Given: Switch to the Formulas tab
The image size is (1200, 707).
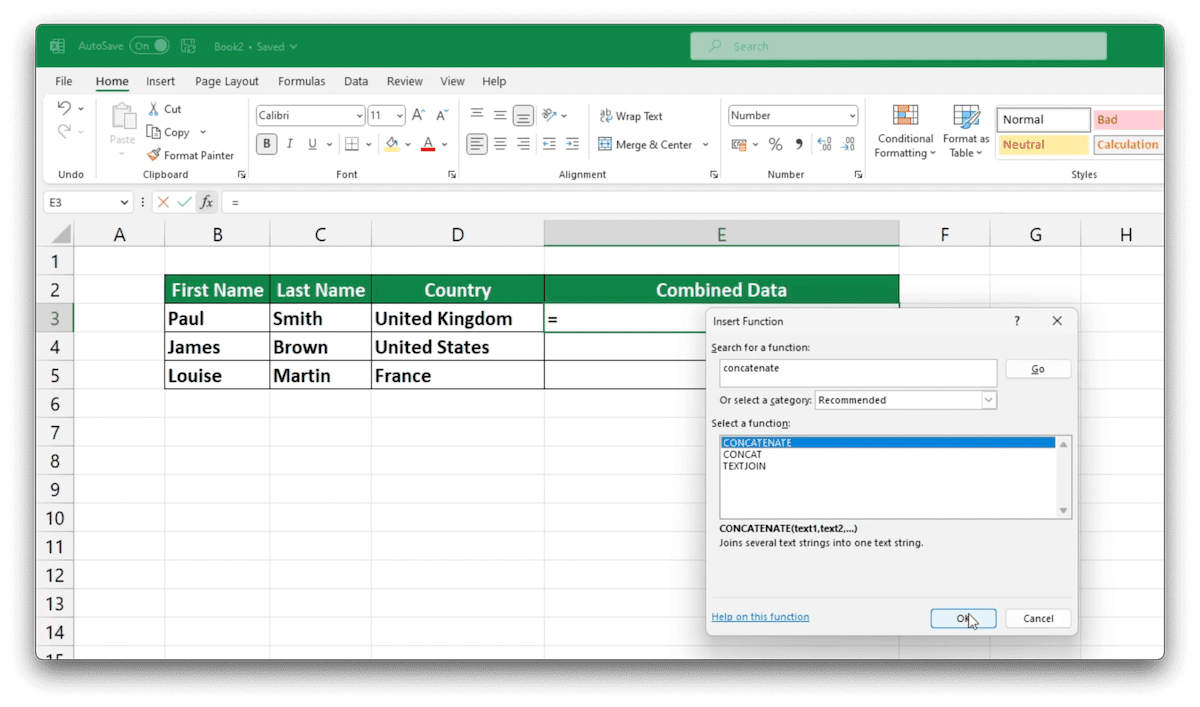Looking at the screenshot, I should click(301, 81).
